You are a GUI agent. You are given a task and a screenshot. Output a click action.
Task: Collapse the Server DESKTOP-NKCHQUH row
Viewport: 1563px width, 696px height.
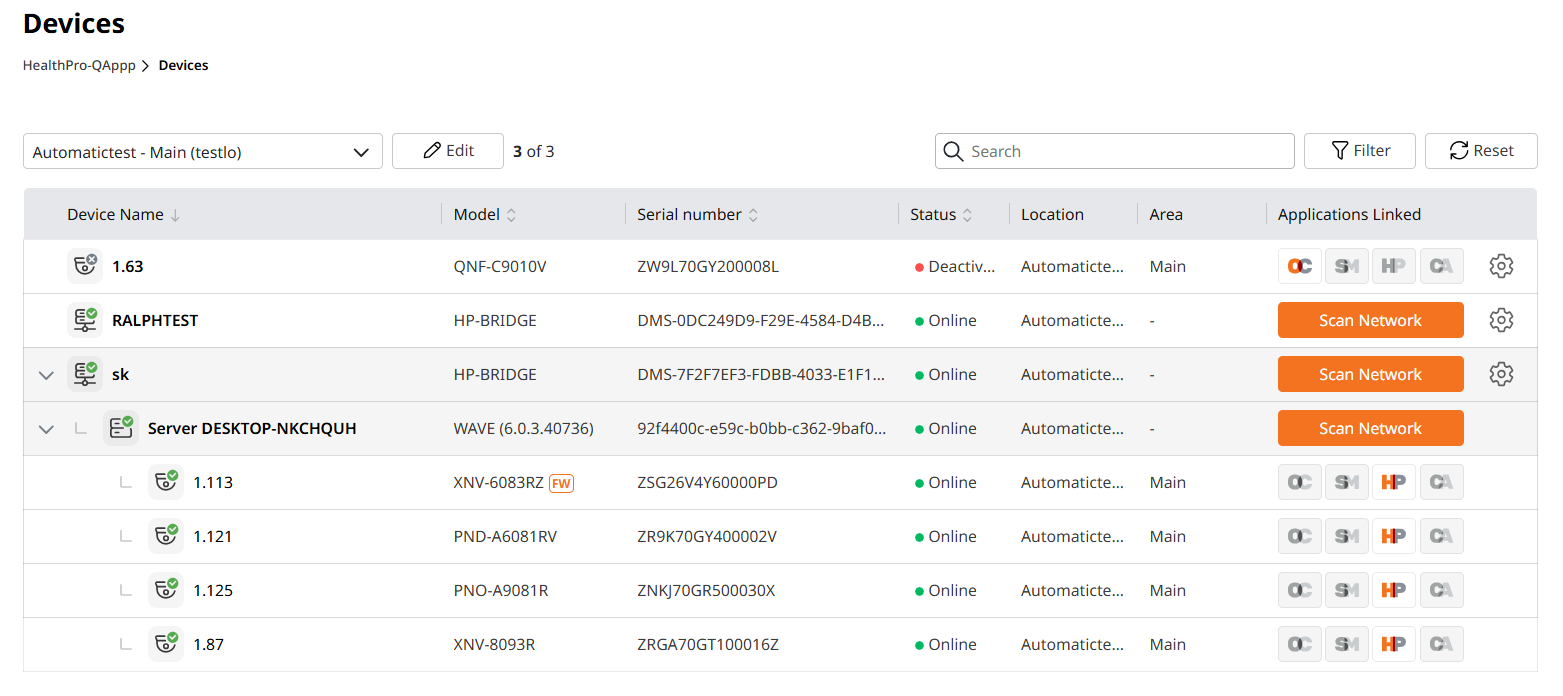[46, 429]
